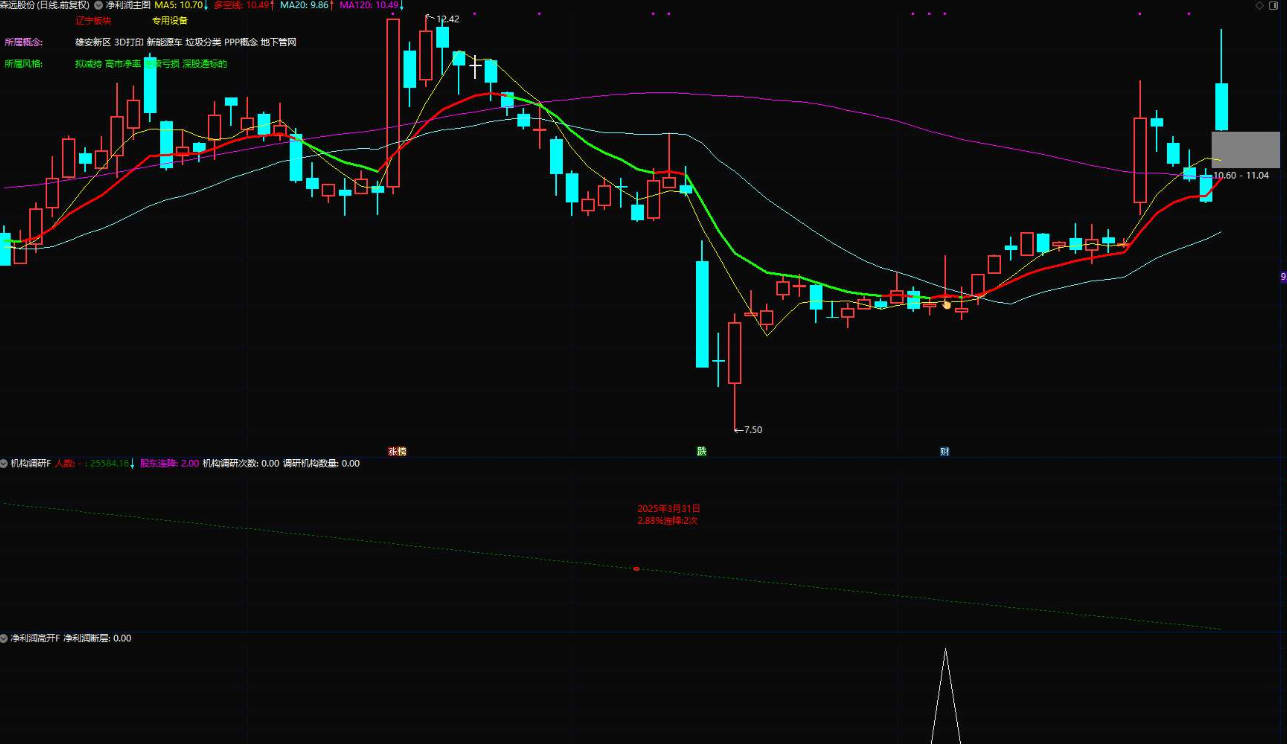Click the green 高市净率 style tag
Screen dimensions: 1287x744
tap(122, 63)
